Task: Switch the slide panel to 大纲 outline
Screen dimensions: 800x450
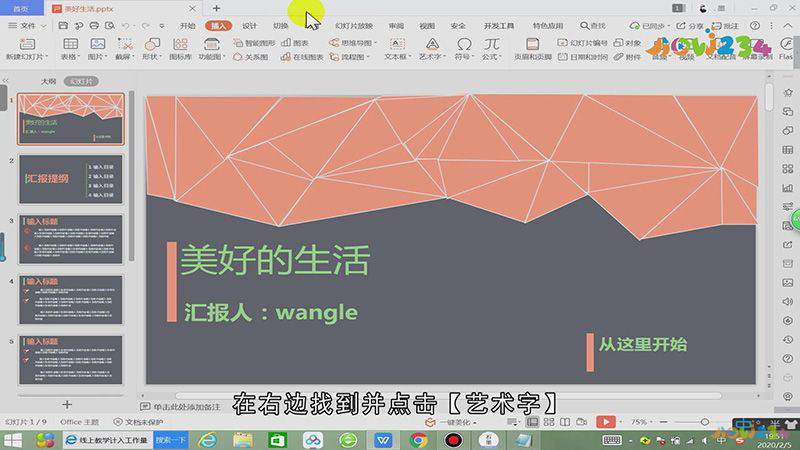Action: pos(48,81)
